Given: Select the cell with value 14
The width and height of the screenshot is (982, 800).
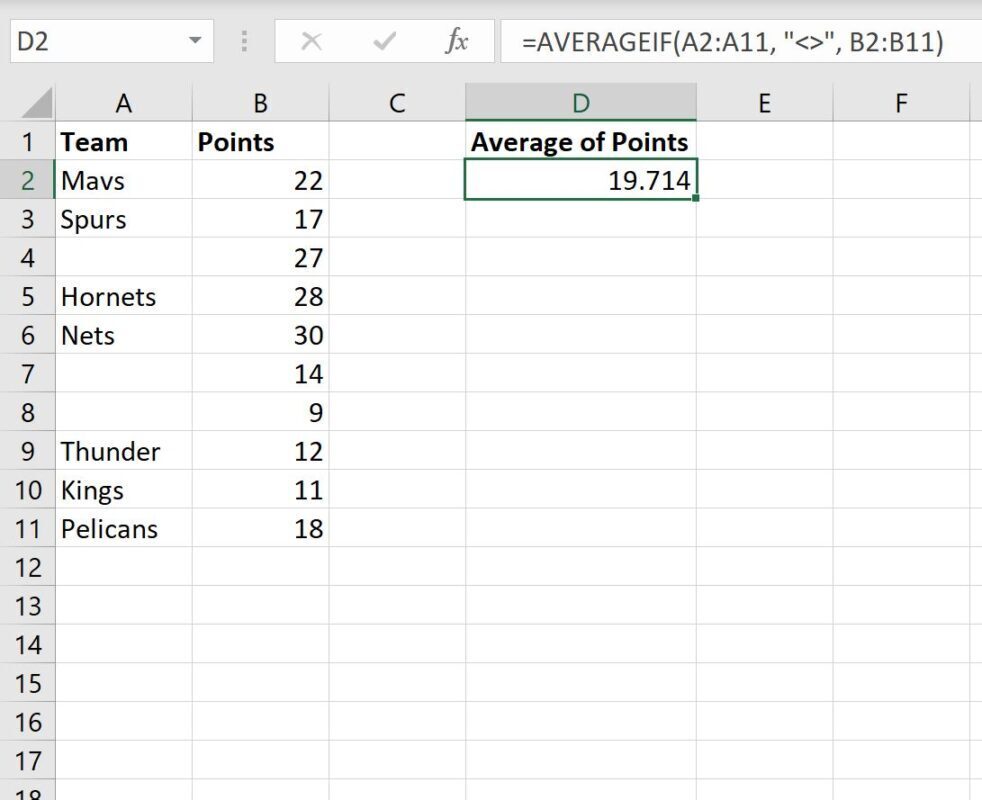Looking at the screenshot, I should 261,373.
